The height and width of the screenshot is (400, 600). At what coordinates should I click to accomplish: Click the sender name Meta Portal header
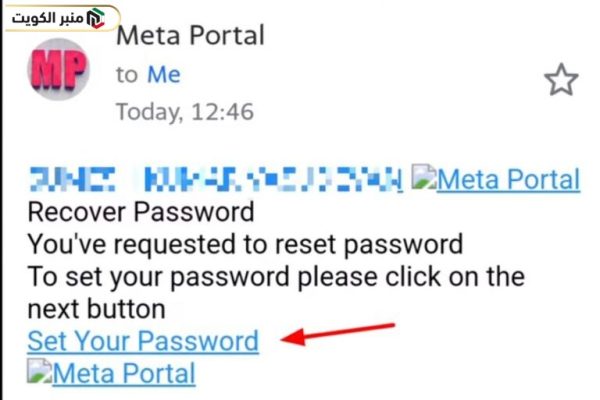190,35
